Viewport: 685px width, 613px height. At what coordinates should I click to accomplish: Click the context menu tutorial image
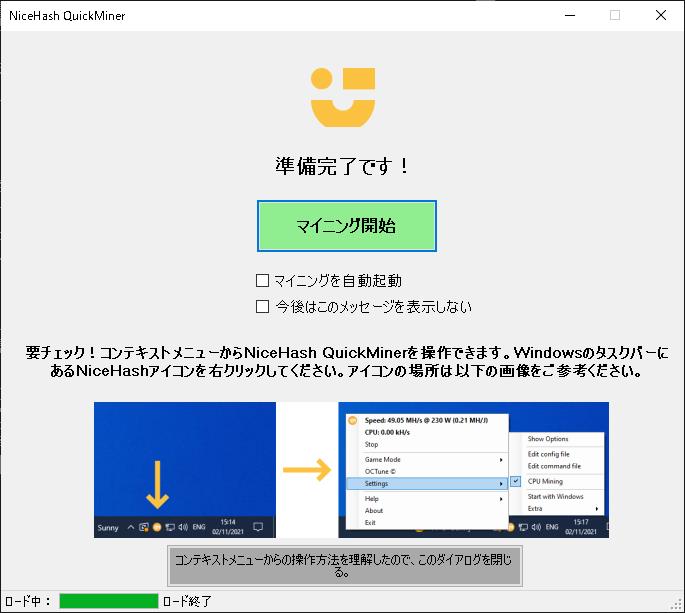point(351,470)
